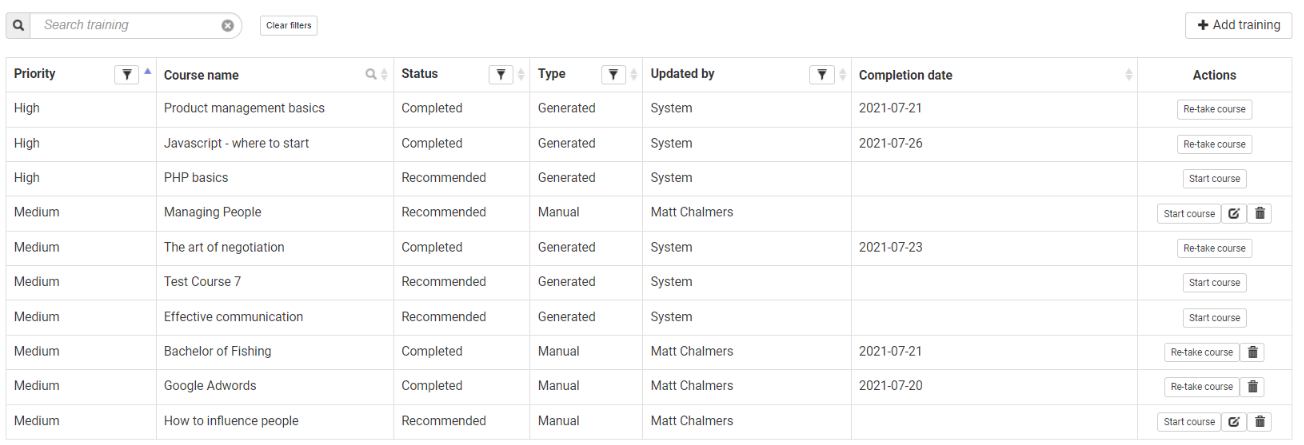Image resolution: width=1304 pixels, height=445 pixels.
Task: Click the Add training button
Action: [1238, 25]
